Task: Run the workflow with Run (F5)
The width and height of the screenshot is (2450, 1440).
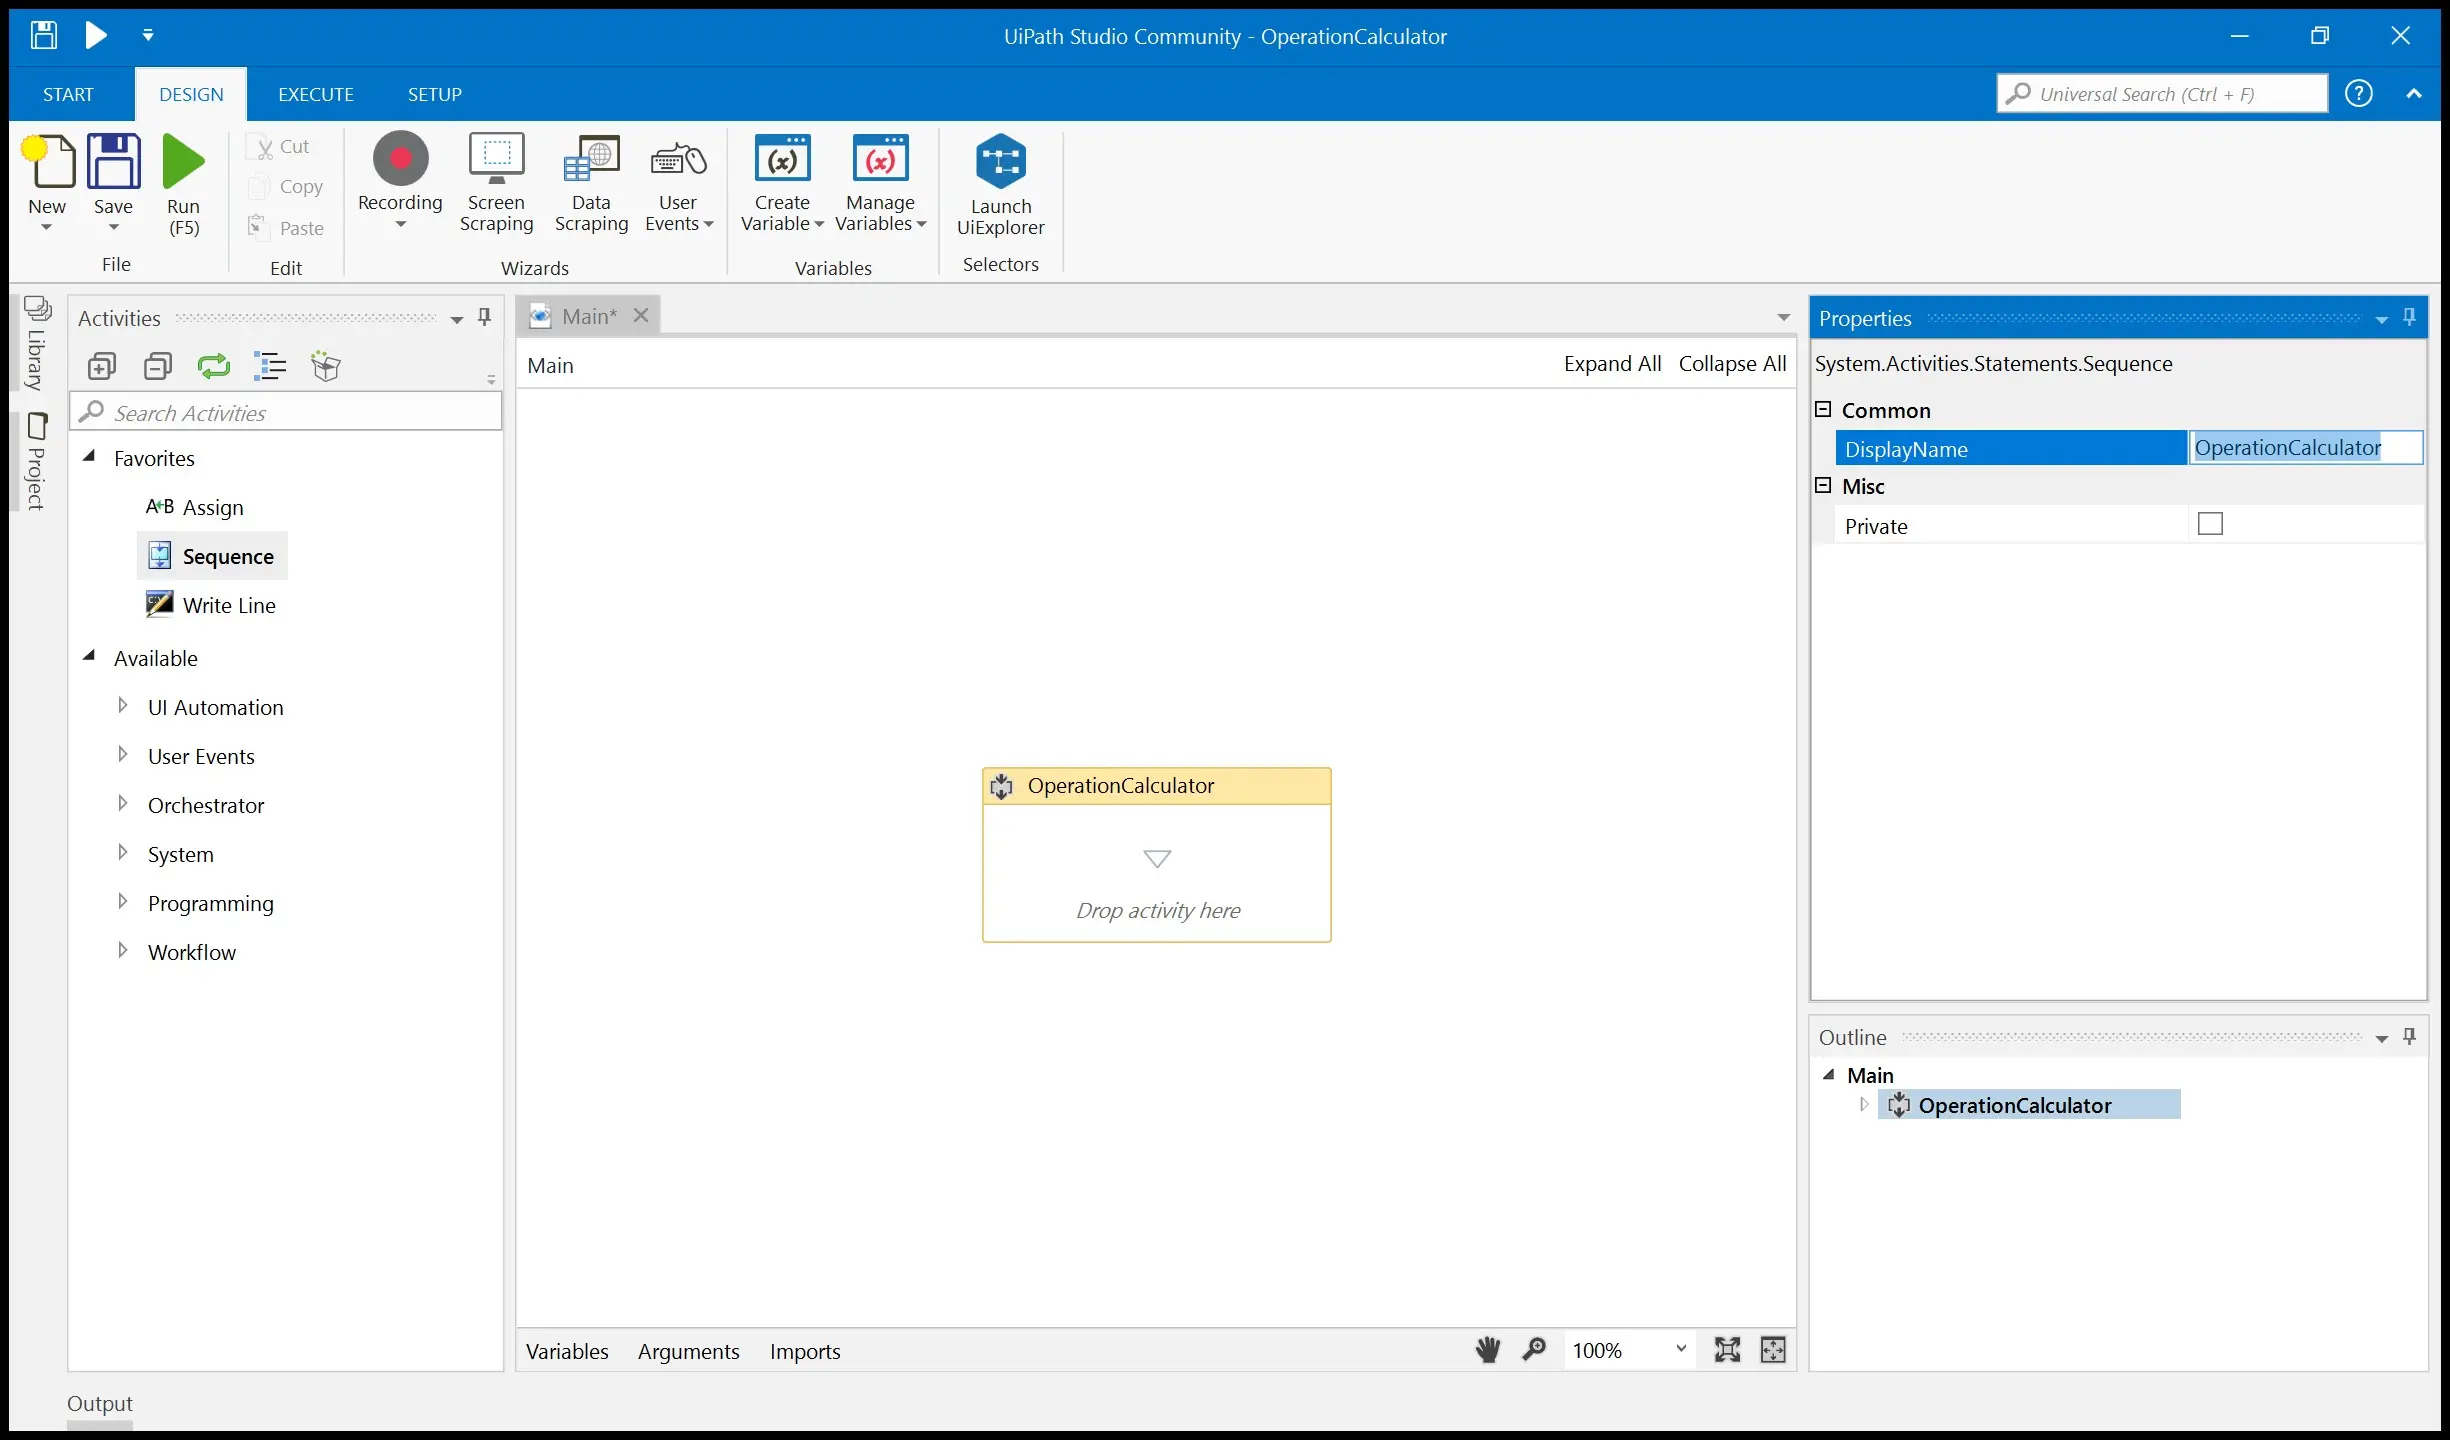Action: pos(184,185)
